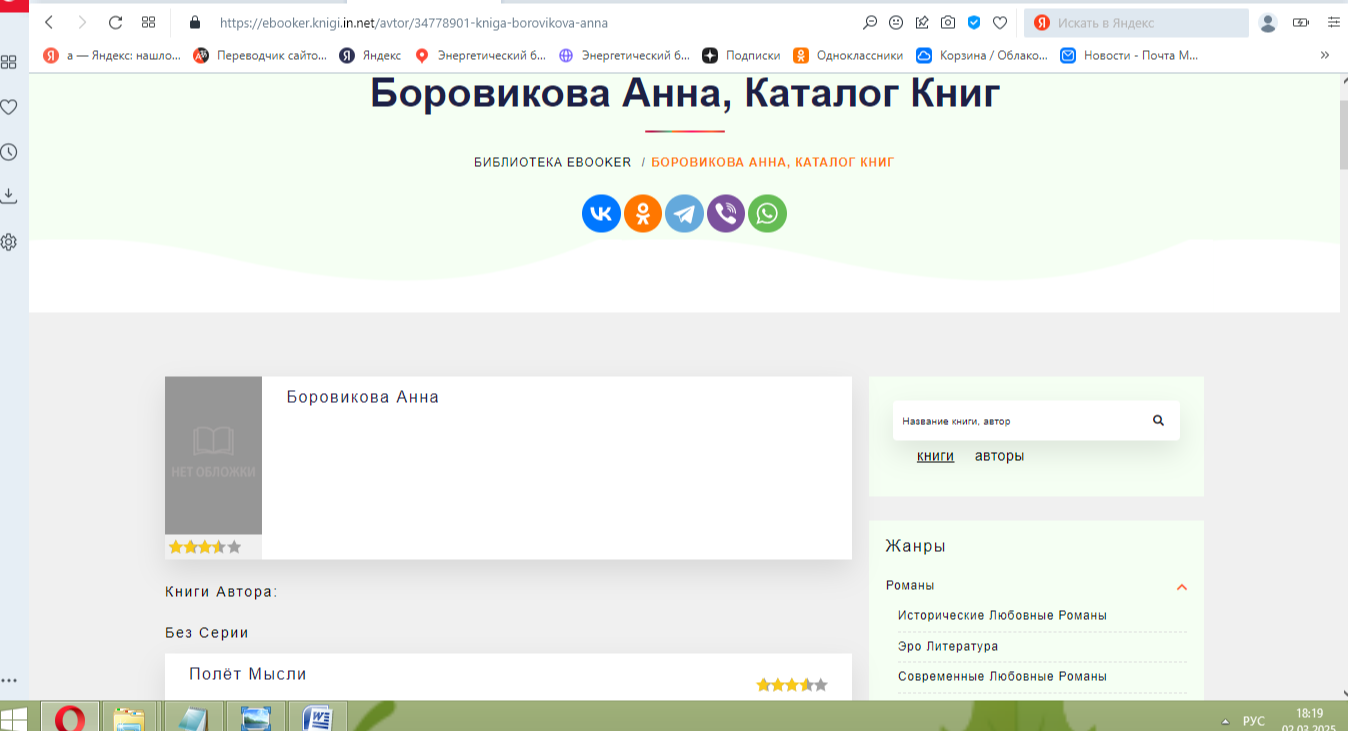1348x731 pixels.
Task: Open the Windows Start button
Action: click(x=15, y=718)
